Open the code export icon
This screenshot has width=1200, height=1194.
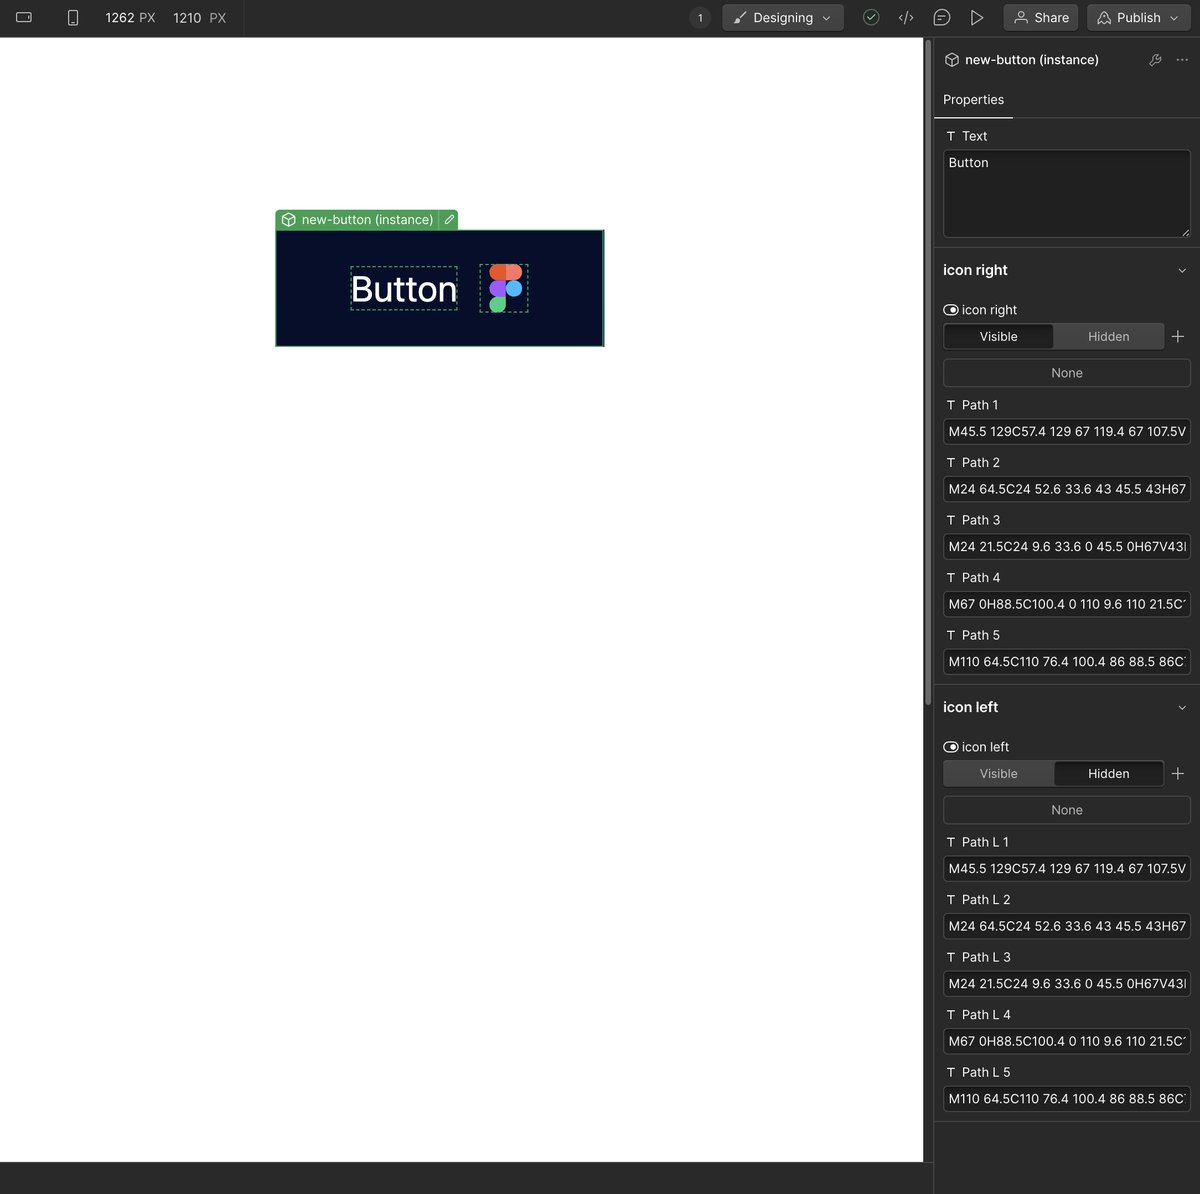coord(906,18)
